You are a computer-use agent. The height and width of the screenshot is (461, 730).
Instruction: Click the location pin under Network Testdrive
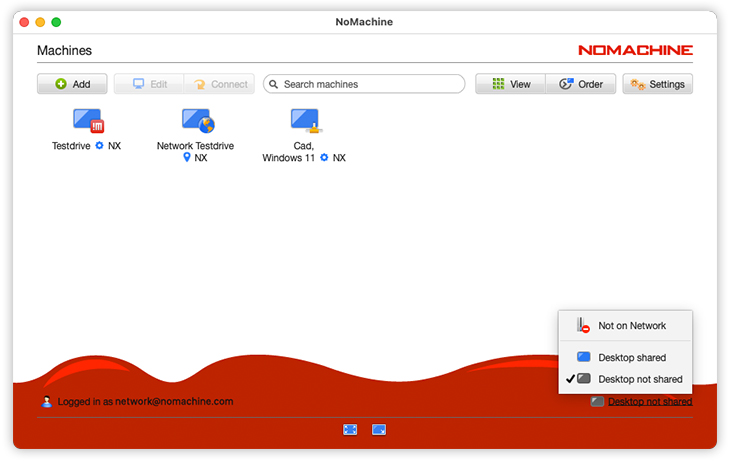coord(186,158)
